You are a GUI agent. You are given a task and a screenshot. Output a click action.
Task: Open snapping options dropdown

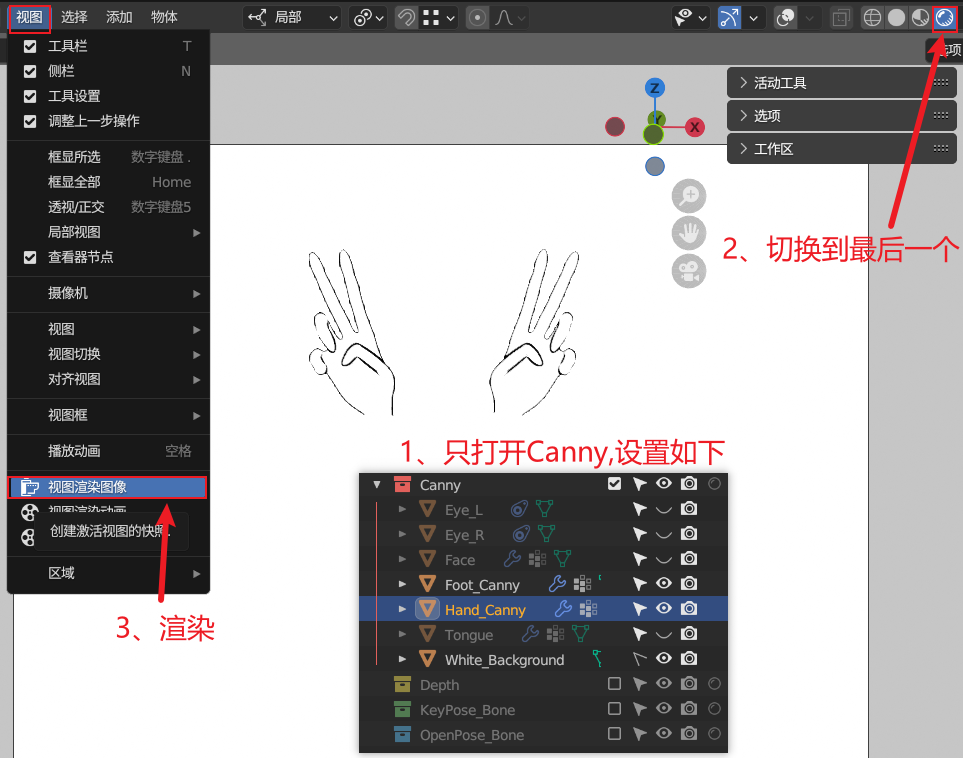tap(440, 18)
